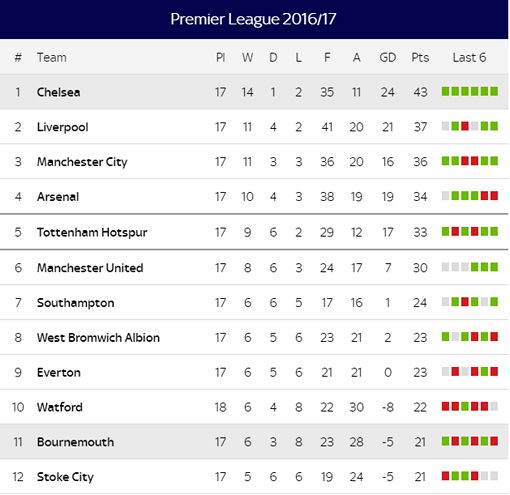Click the Tottenham Hotspur team name
Viewport: 510px width, 495px height.
pos(92,232)
